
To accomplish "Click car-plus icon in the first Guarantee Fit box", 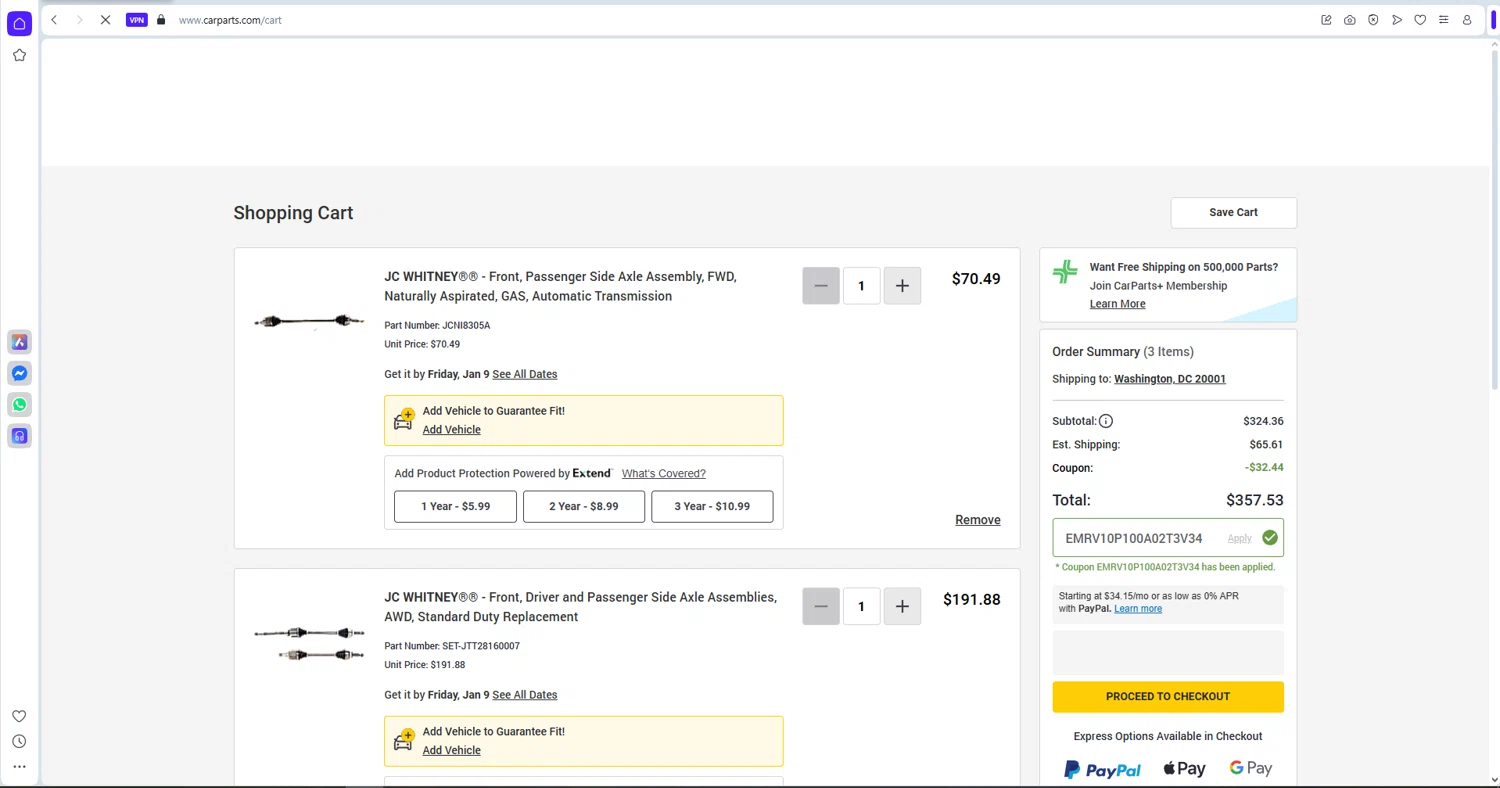I will click(x=404, y=420).
